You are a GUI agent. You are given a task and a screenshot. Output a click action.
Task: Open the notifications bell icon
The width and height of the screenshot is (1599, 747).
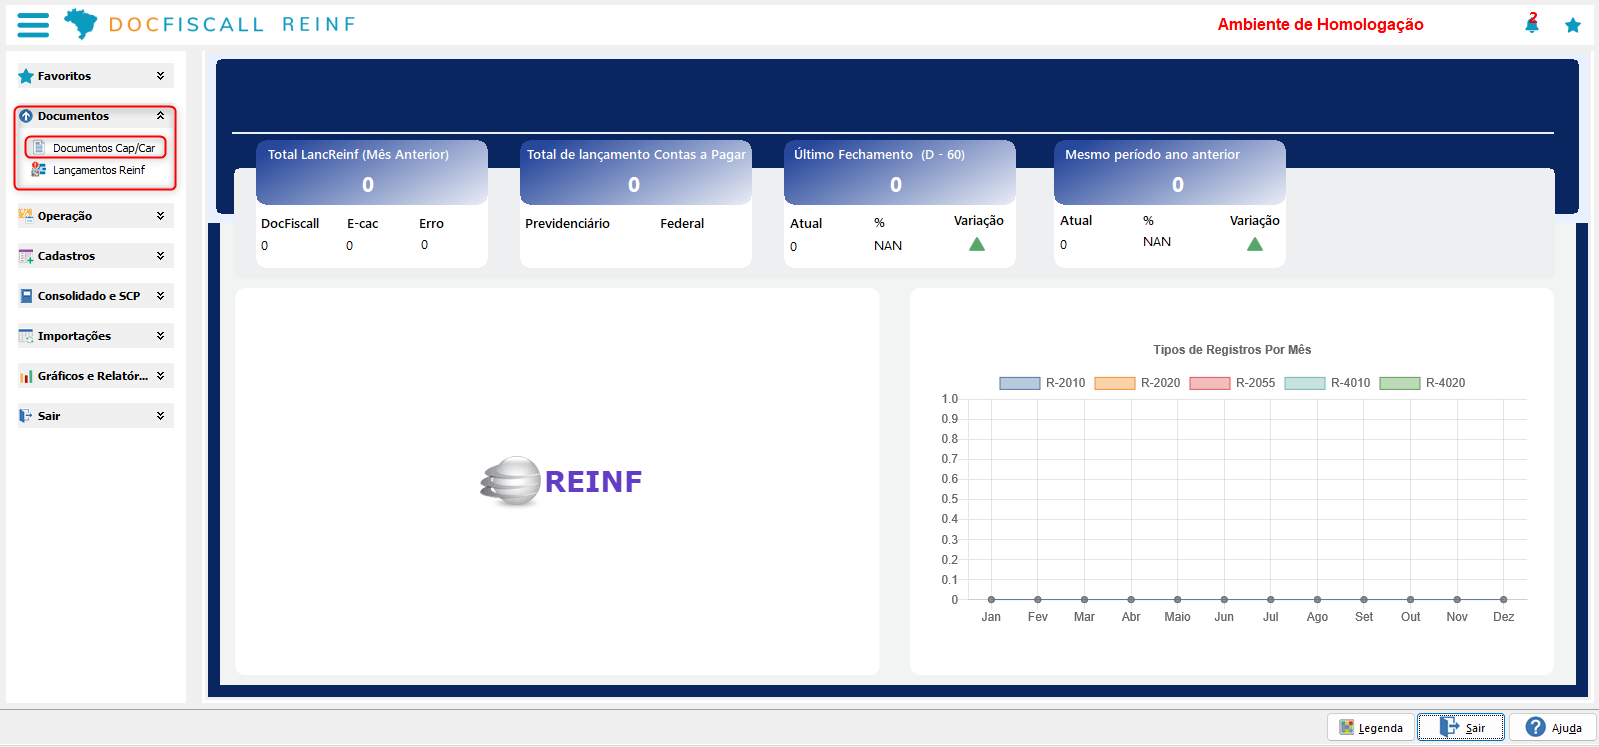1532,24
